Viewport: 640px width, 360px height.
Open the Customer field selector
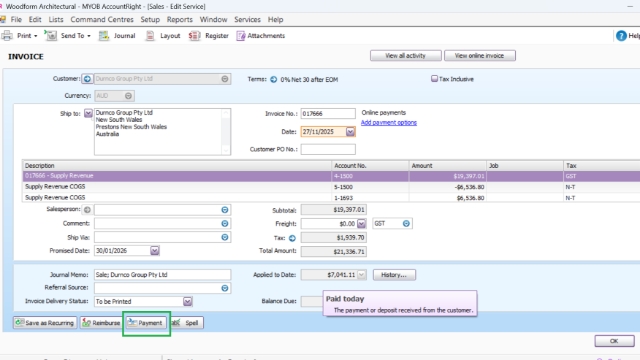click(x=225, y=79)
